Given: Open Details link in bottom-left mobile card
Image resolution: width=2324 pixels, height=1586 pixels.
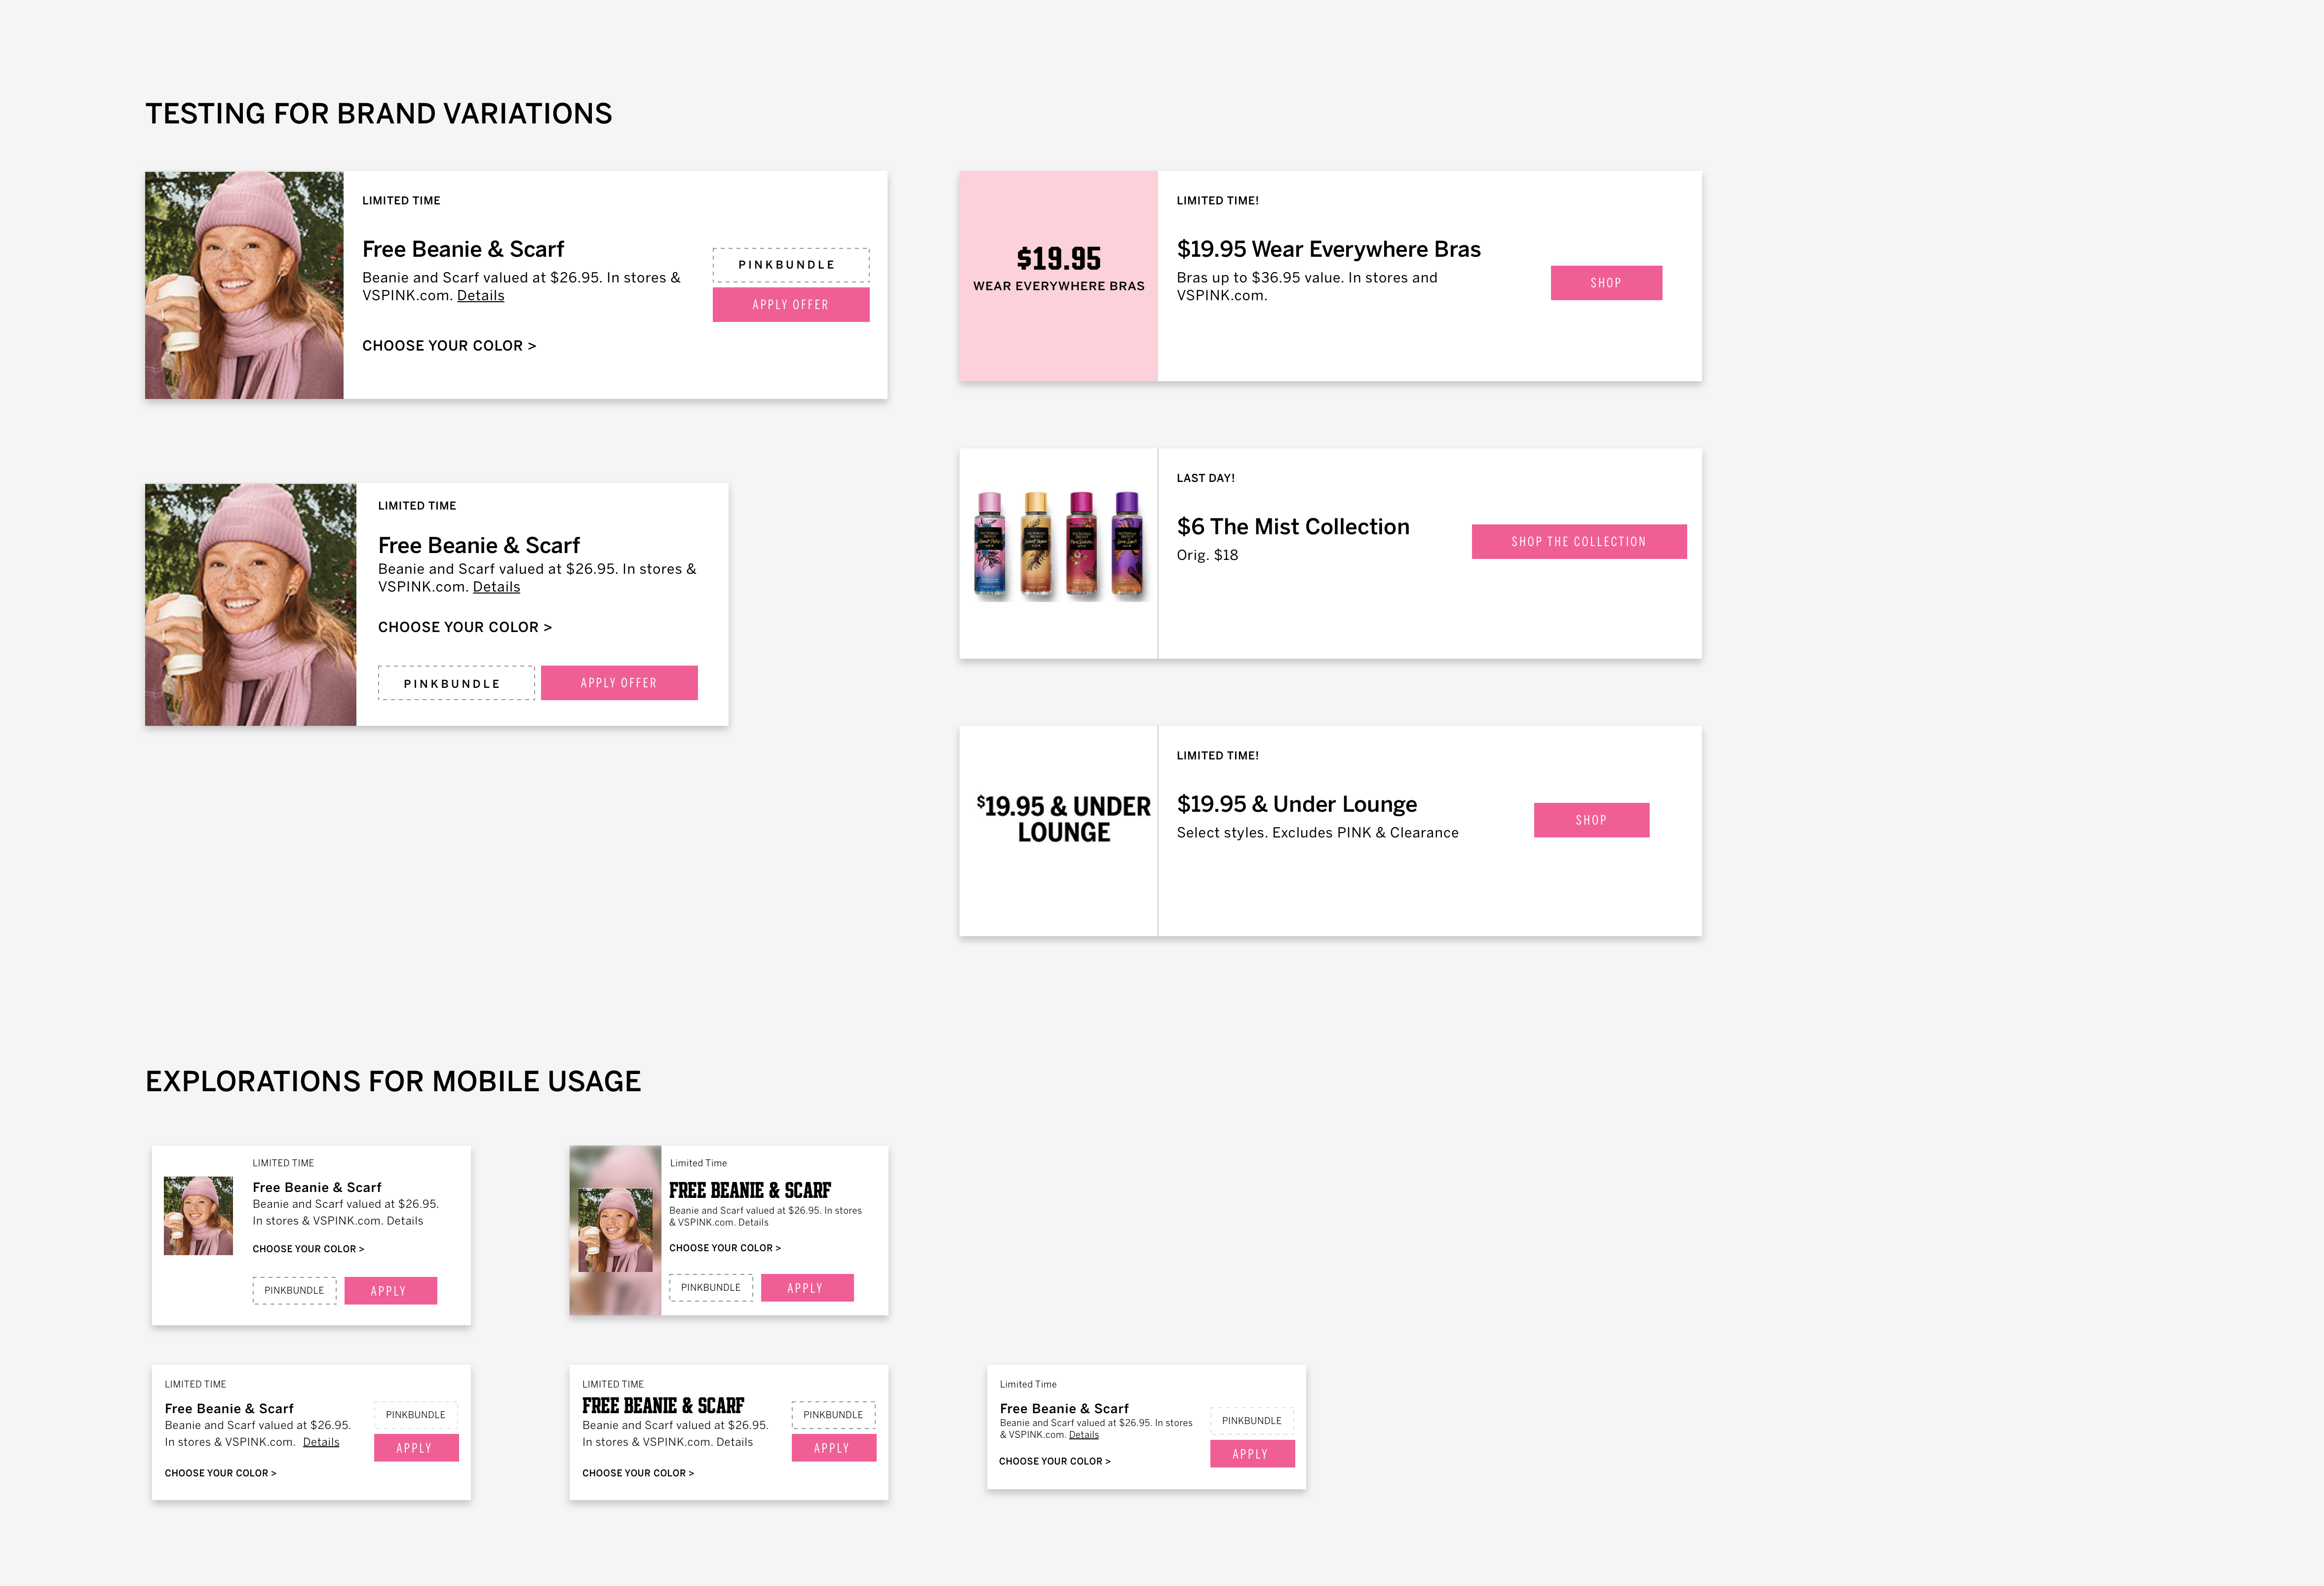Looking at the screenshot, I should pos(321,1441).
